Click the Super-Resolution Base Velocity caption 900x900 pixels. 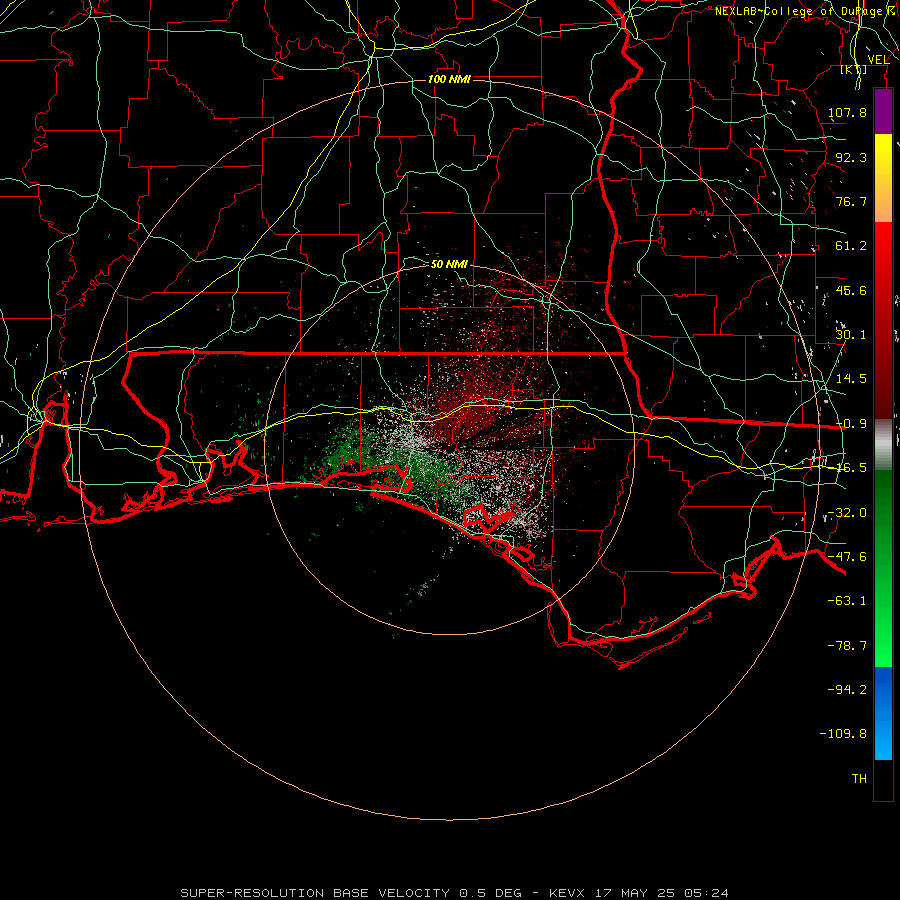pos(454,893)
